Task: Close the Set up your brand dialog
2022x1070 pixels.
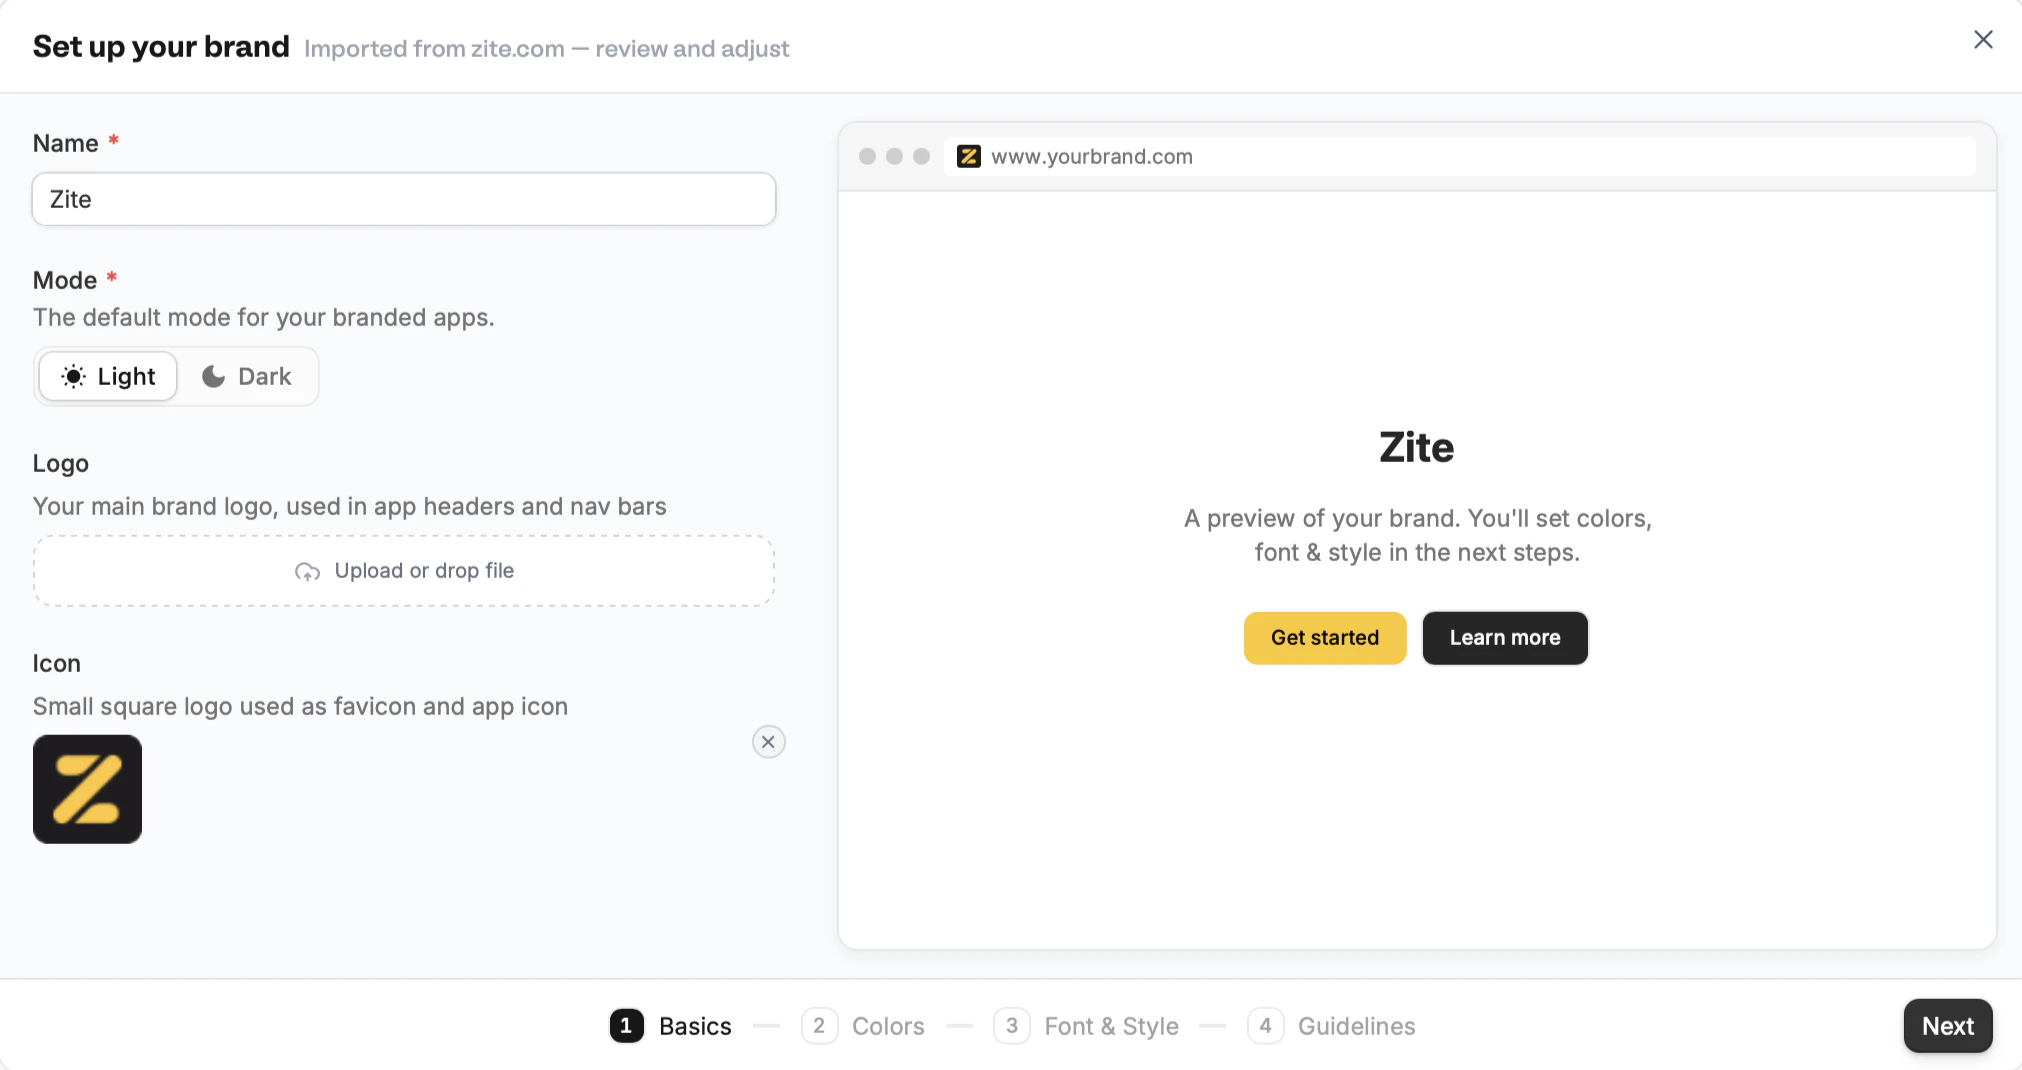Action: tap(1983, 40)
